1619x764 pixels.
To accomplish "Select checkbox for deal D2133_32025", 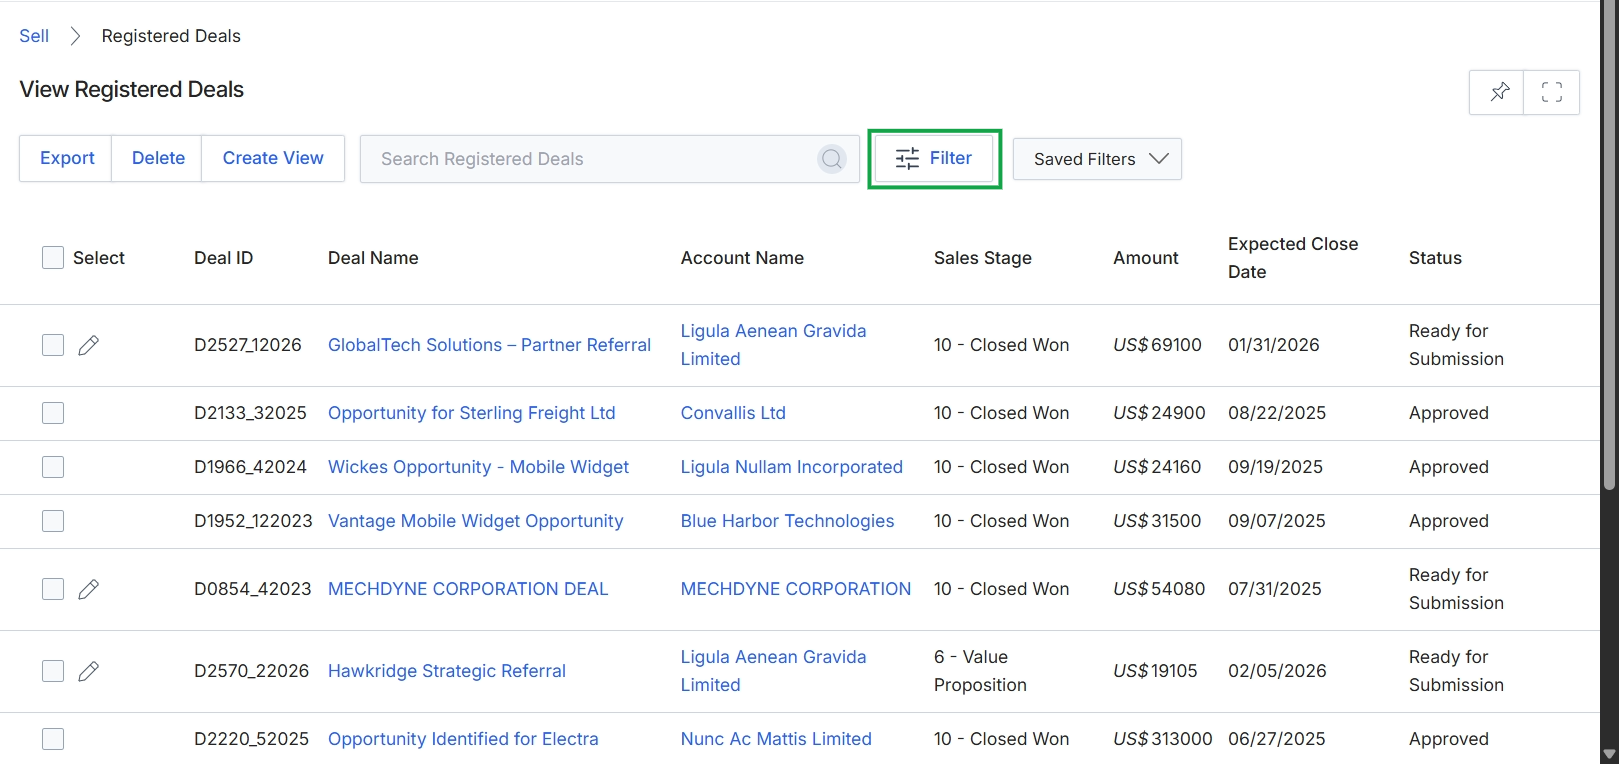I will pos(53,413).
